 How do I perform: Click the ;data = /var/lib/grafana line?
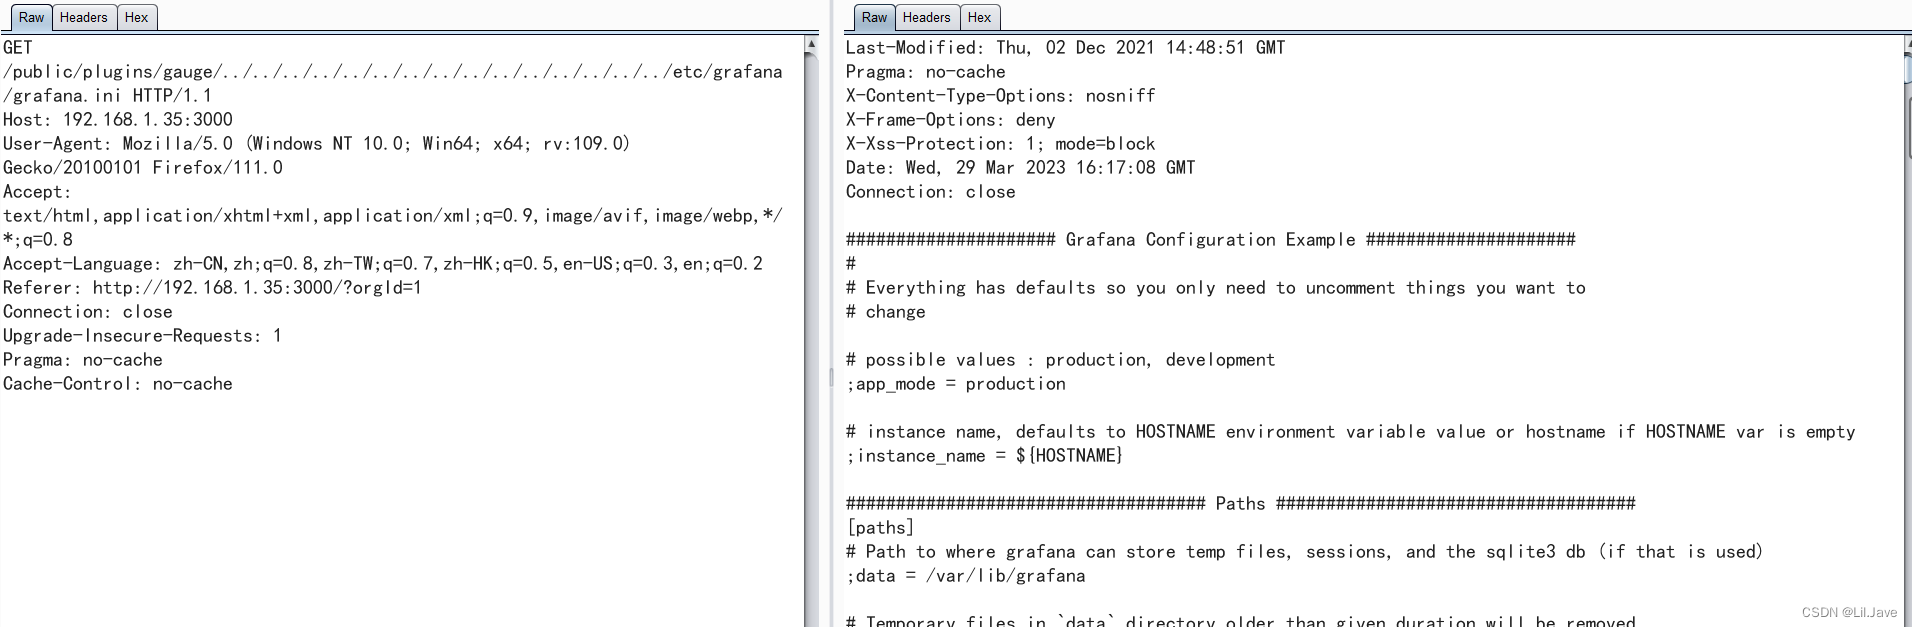tap(966, 575)
